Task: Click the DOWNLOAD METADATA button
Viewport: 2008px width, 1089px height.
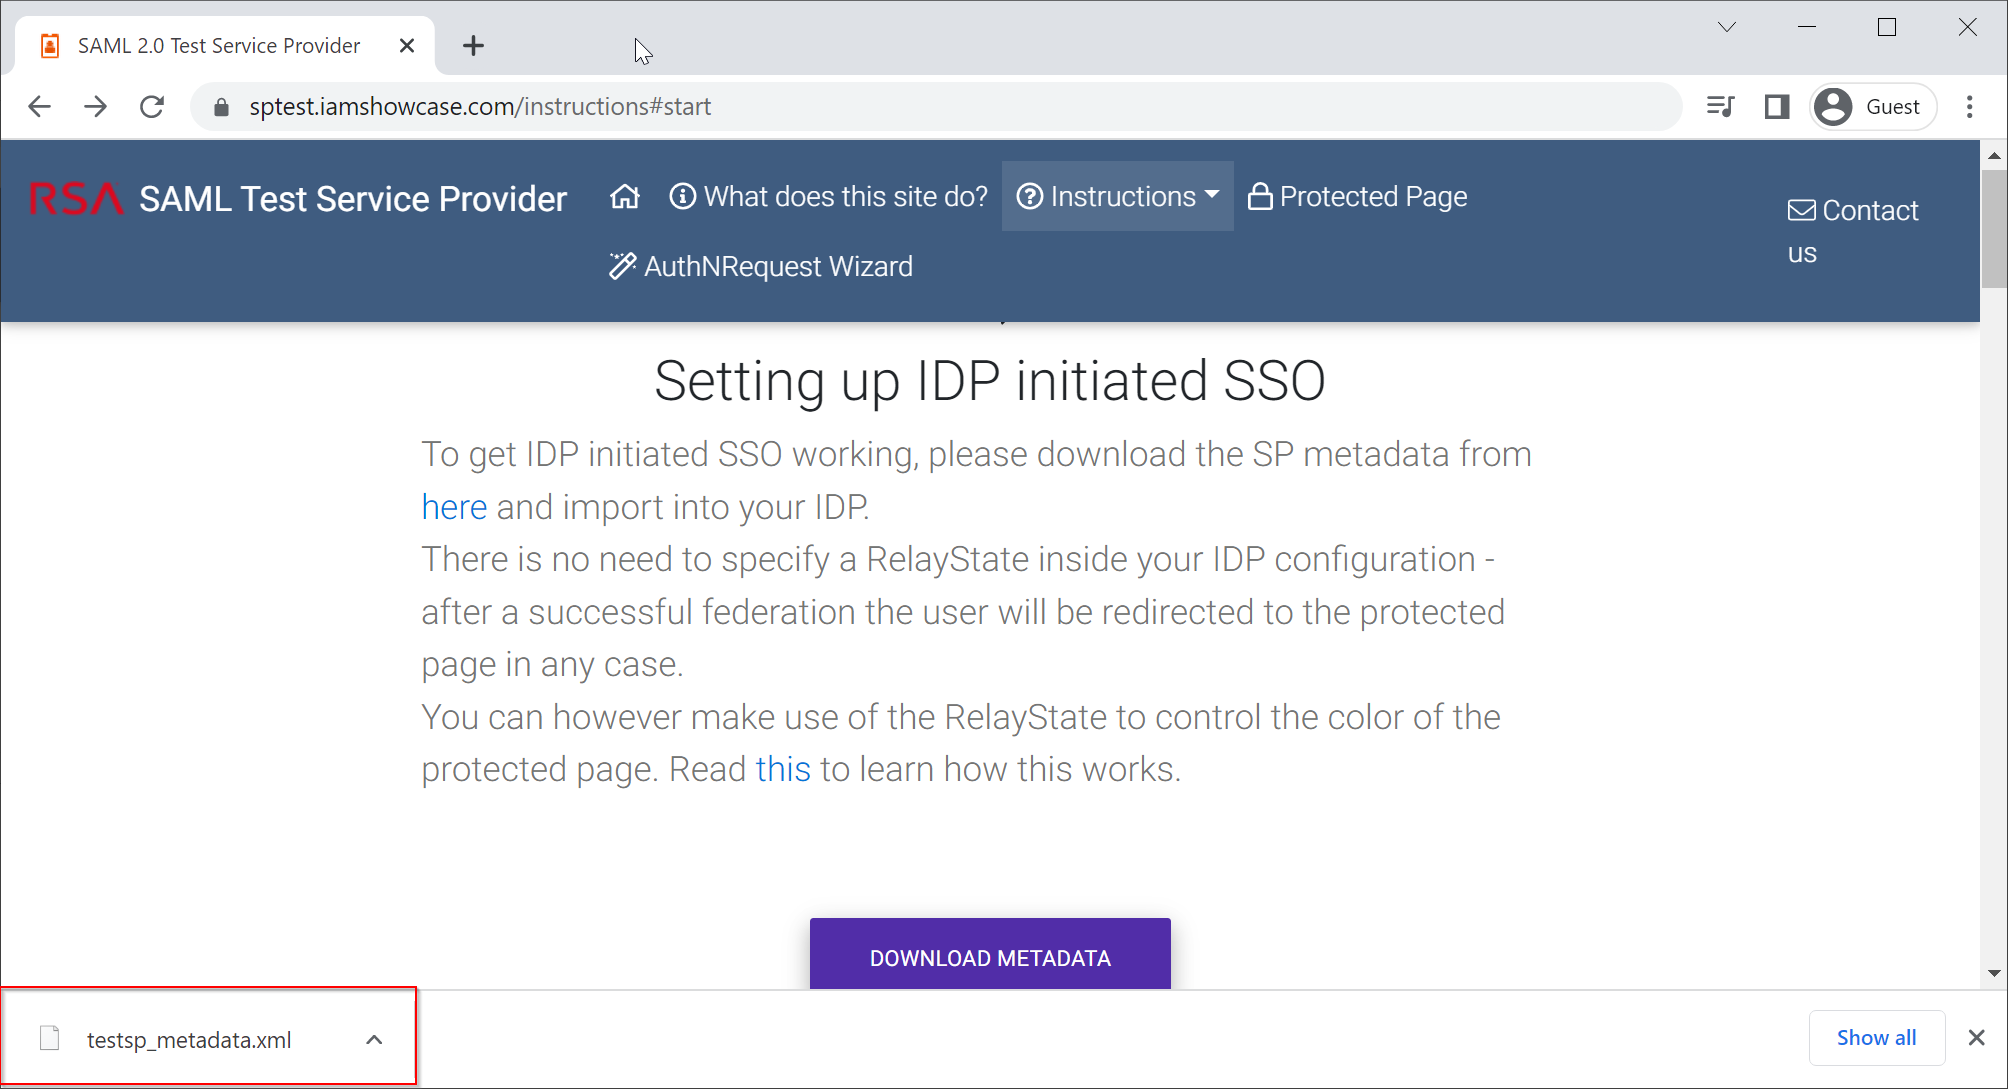Action: 990,957
